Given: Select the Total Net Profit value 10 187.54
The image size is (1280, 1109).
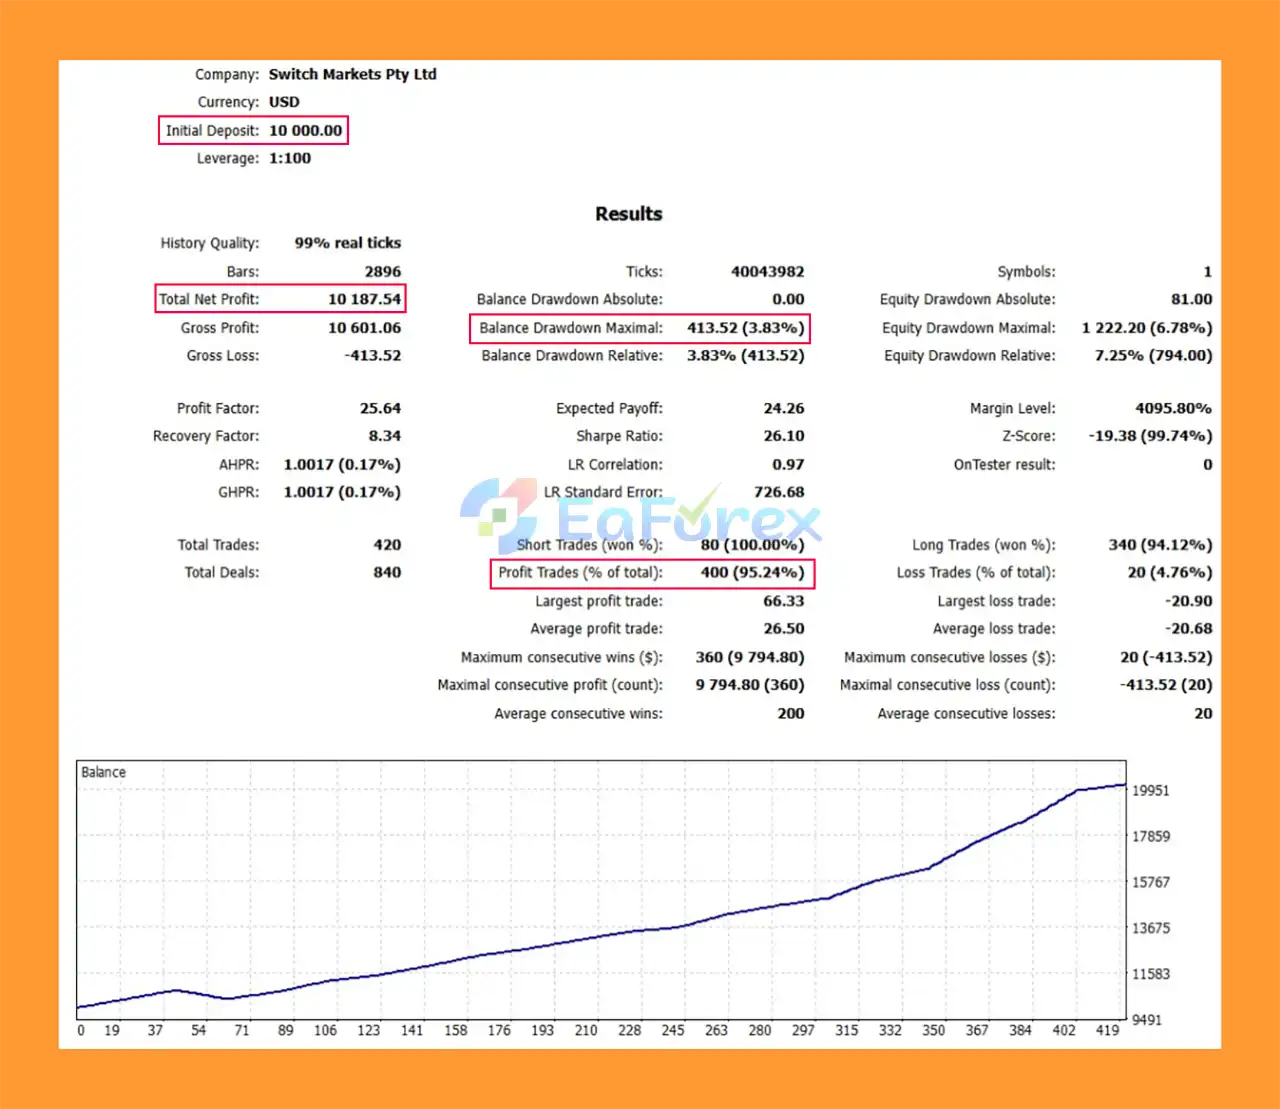Looking at the screenshot, I should tap(364, 299).
